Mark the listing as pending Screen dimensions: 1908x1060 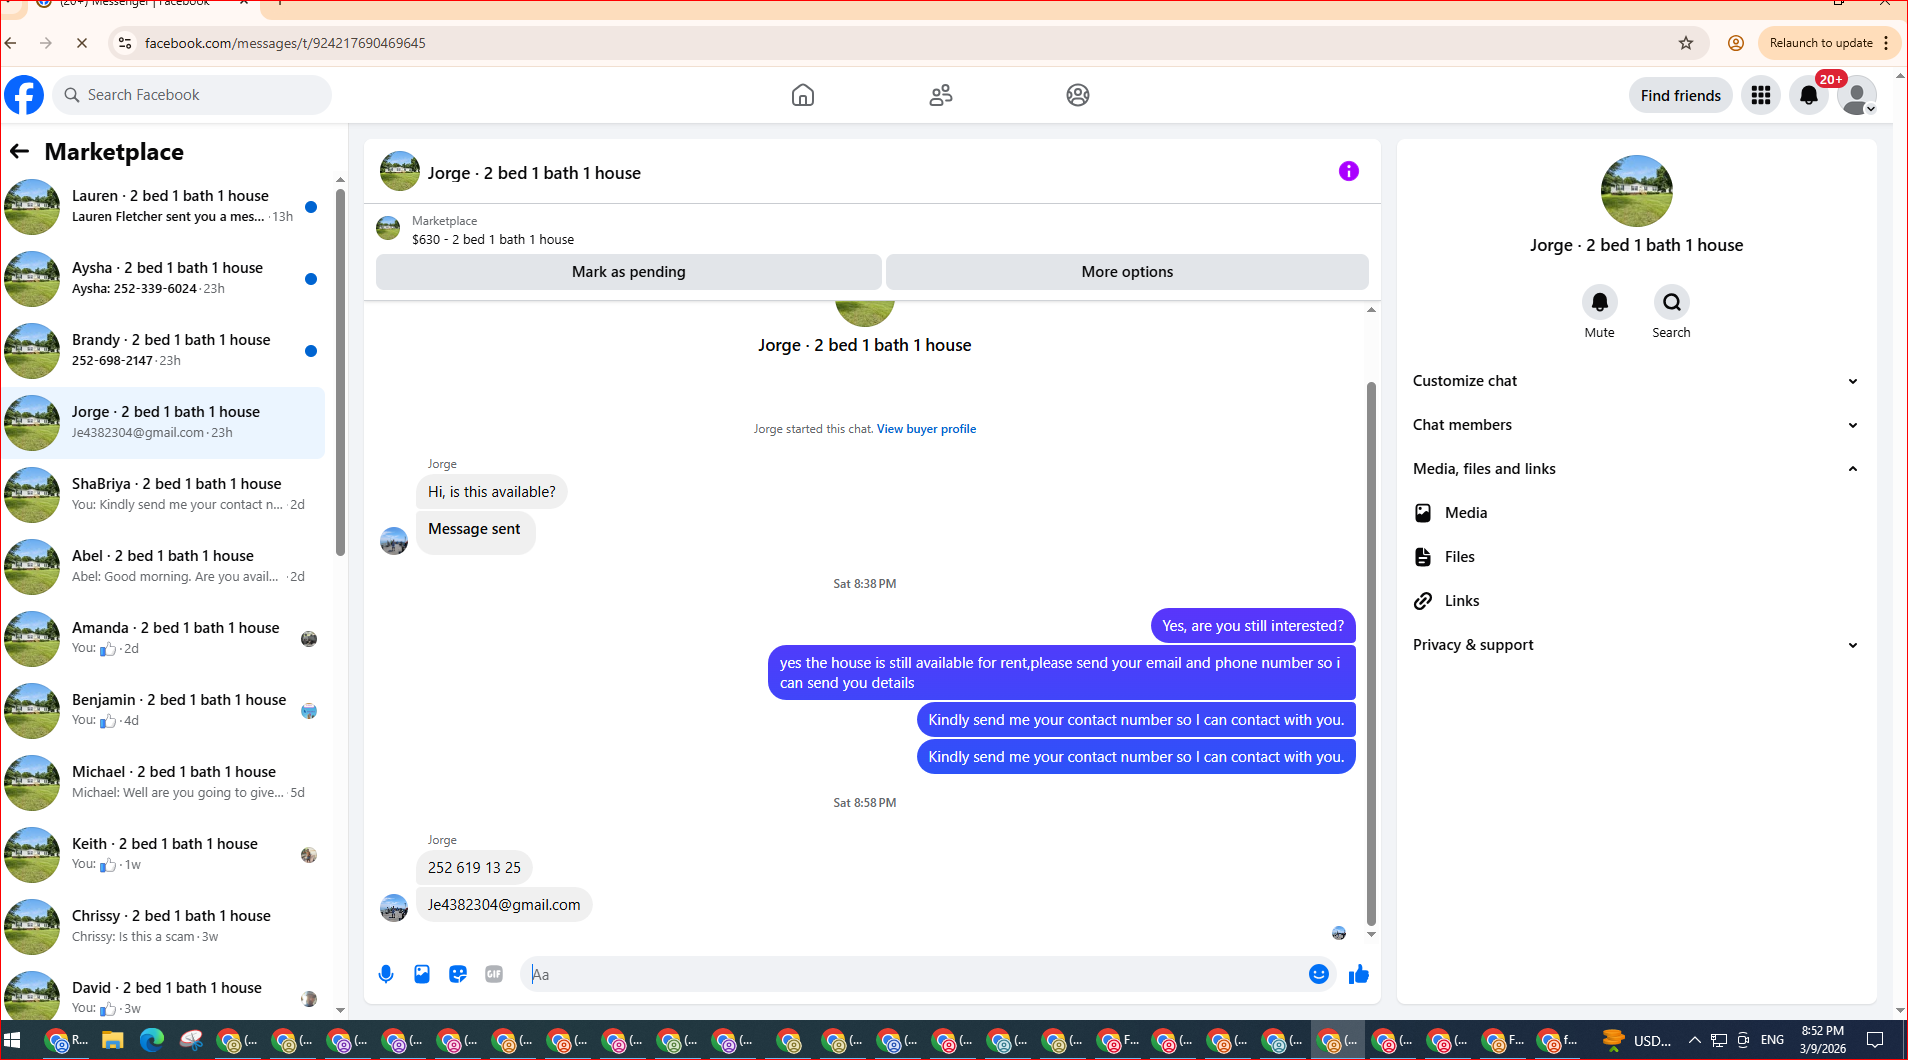click(x=628, y=272)
